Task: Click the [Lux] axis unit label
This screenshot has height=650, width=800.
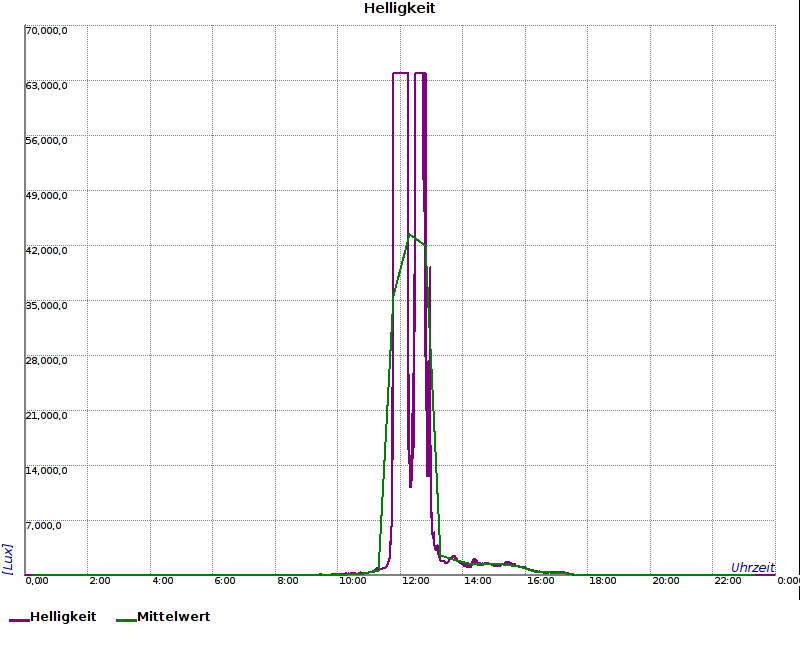Action: [x=8, y=559]
